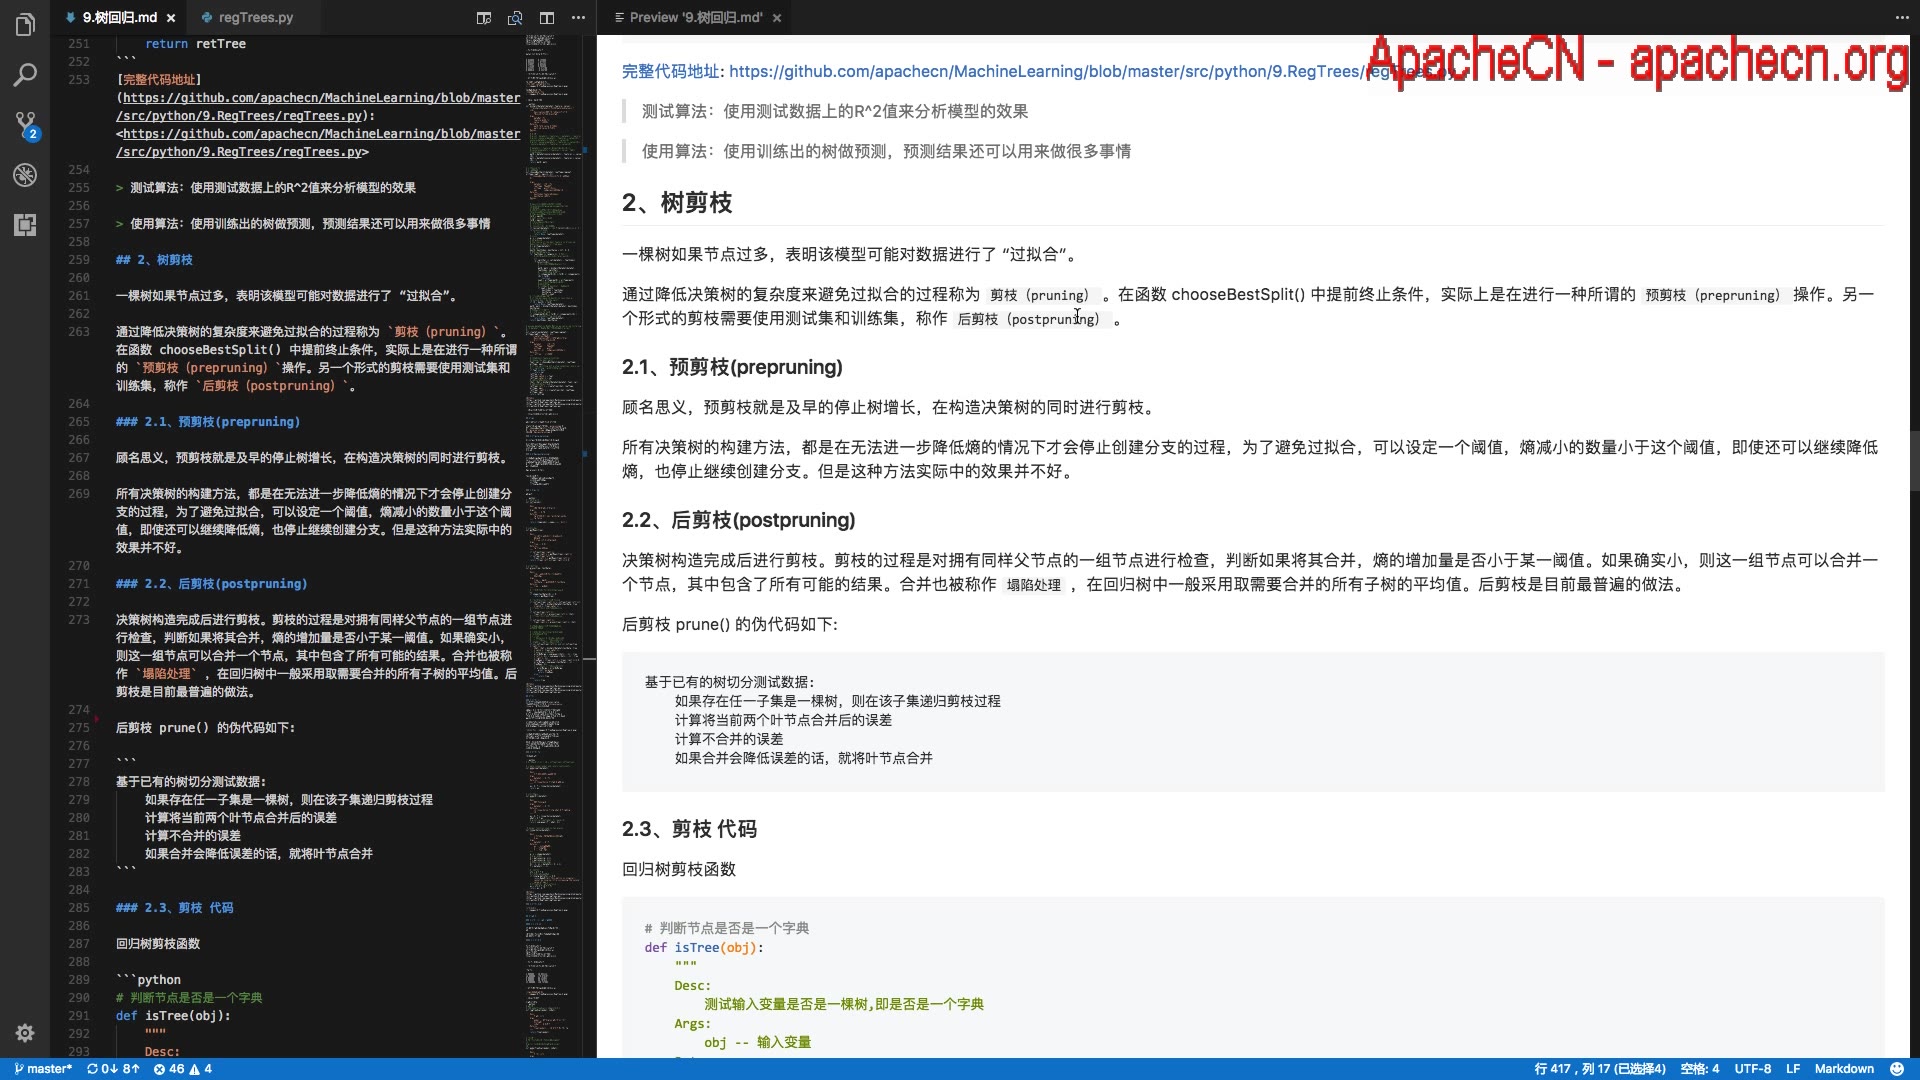Click the feedback smiley icon in the status bar

point(1897,1069)
